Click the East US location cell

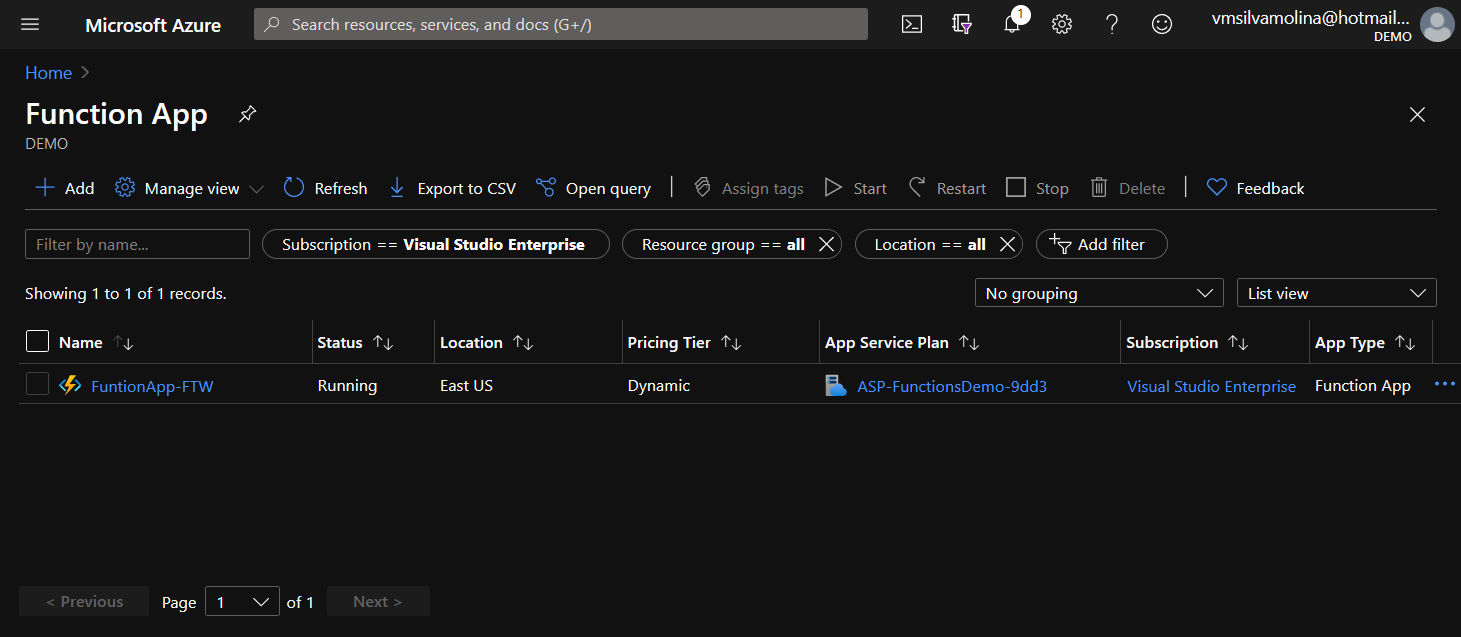coord(466,386)
